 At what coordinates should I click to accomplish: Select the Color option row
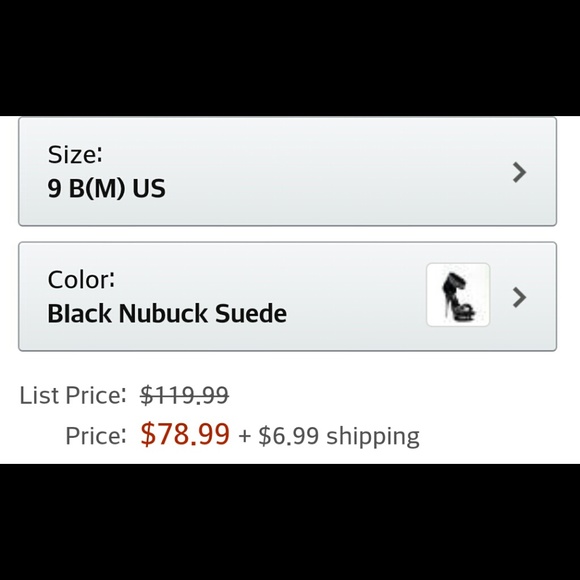[287, 296]
